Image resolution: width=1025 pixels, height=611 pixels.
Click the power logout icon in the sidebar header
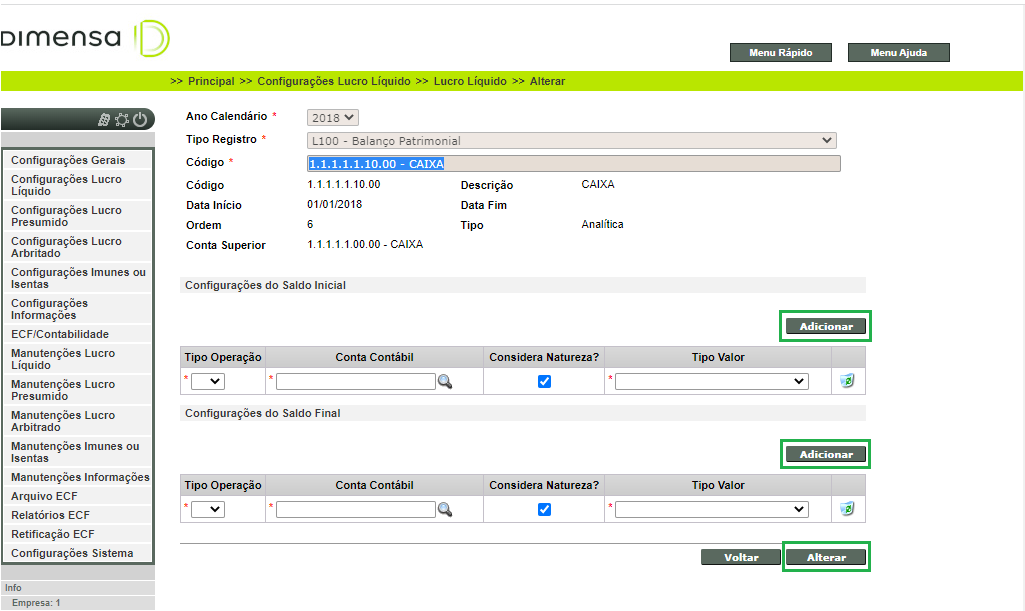(x=139, y=119)
